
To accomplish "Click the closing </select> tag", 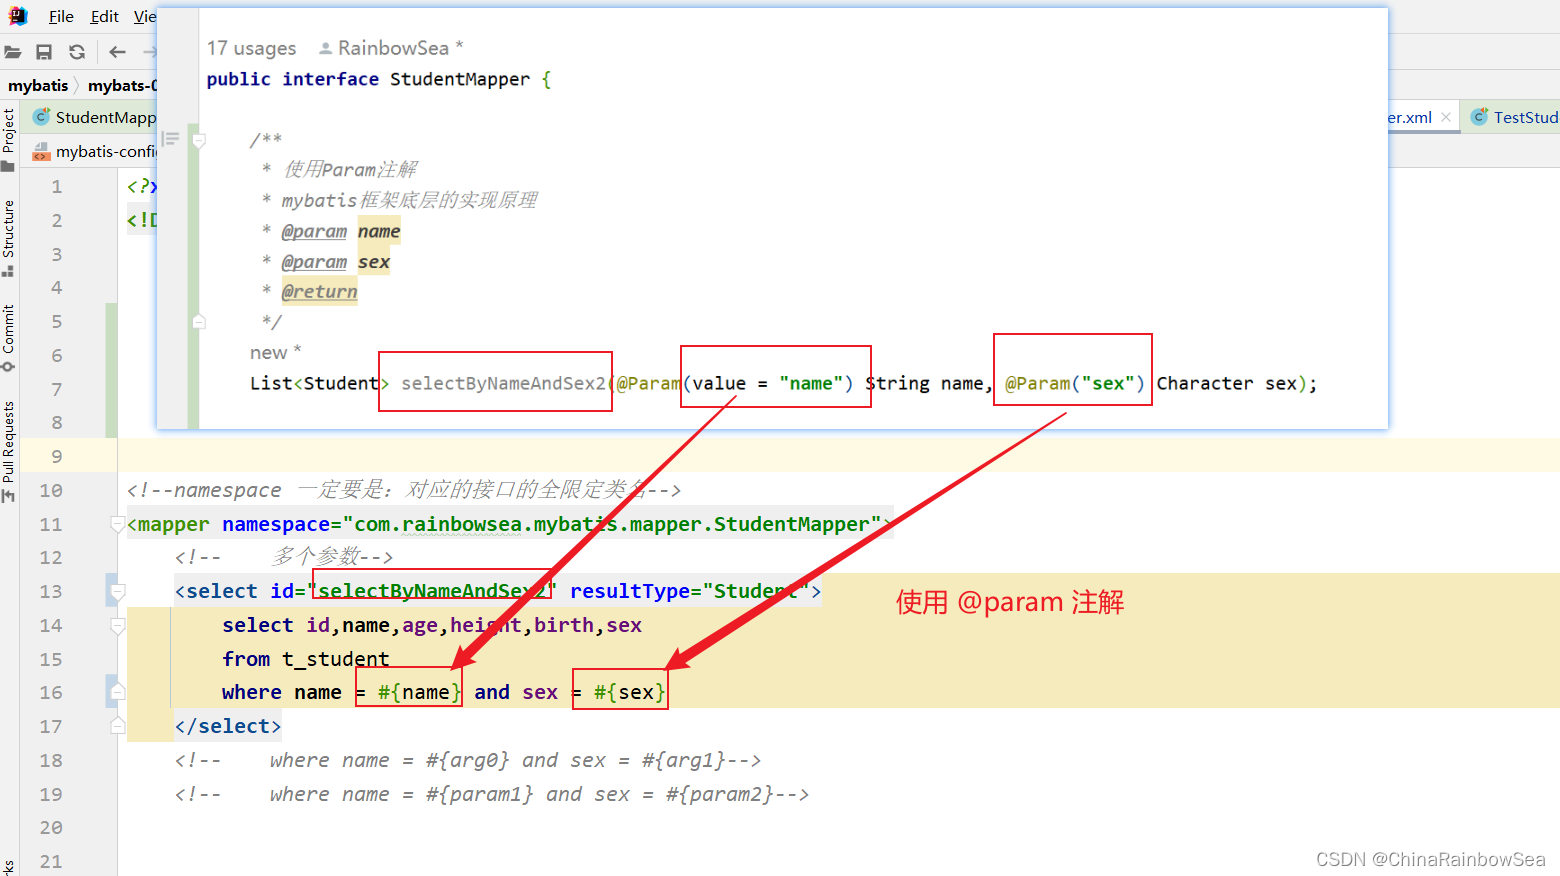I will [228, 726].
